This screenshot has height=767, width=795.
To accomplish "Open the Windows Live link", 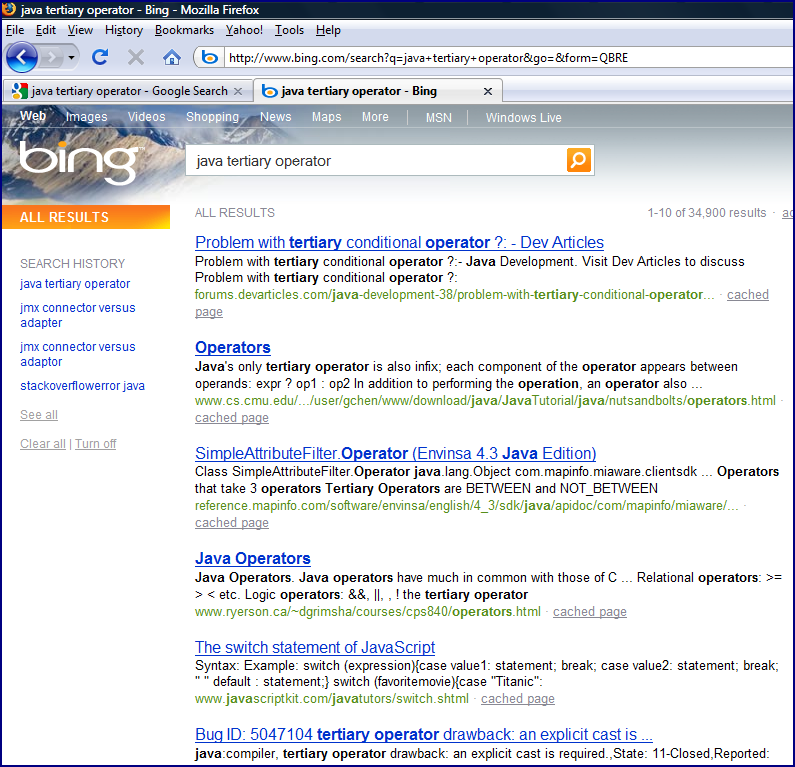I will point(523,118).
